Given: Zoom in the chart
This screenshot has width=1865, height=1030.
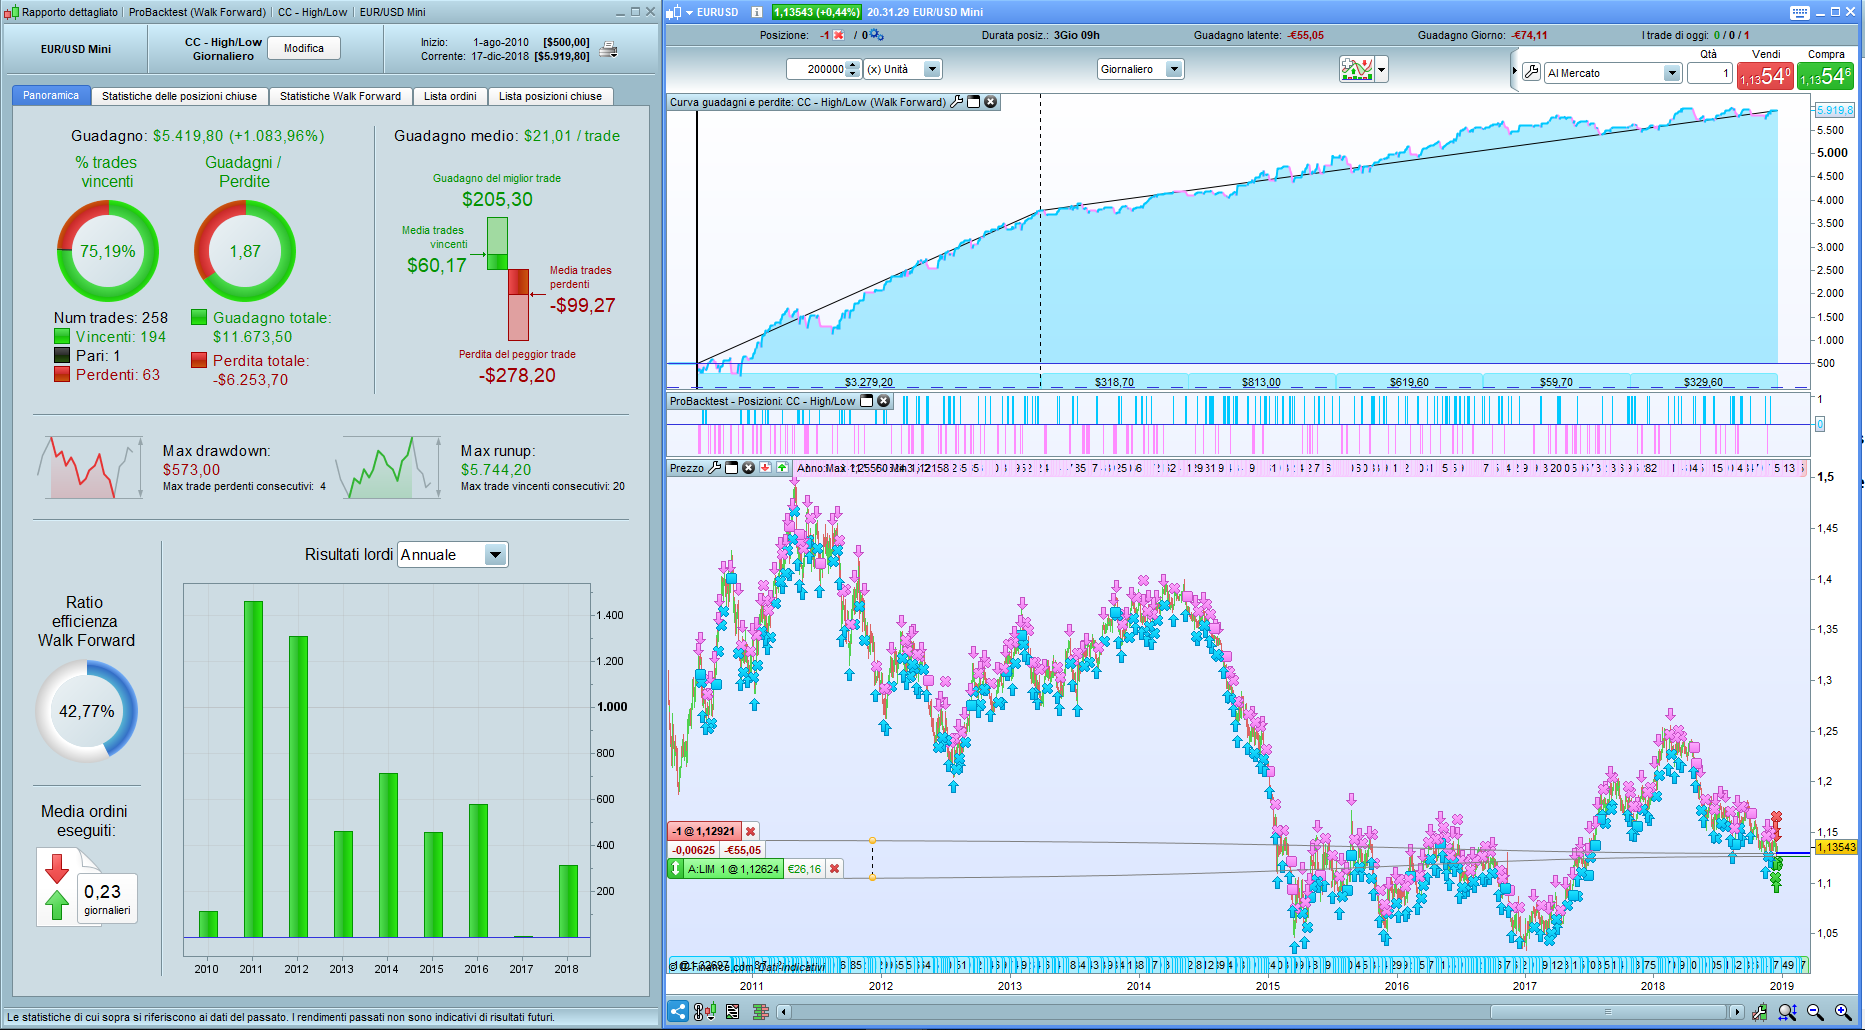Looking at the screenshot, I should click(1844, 1012).
